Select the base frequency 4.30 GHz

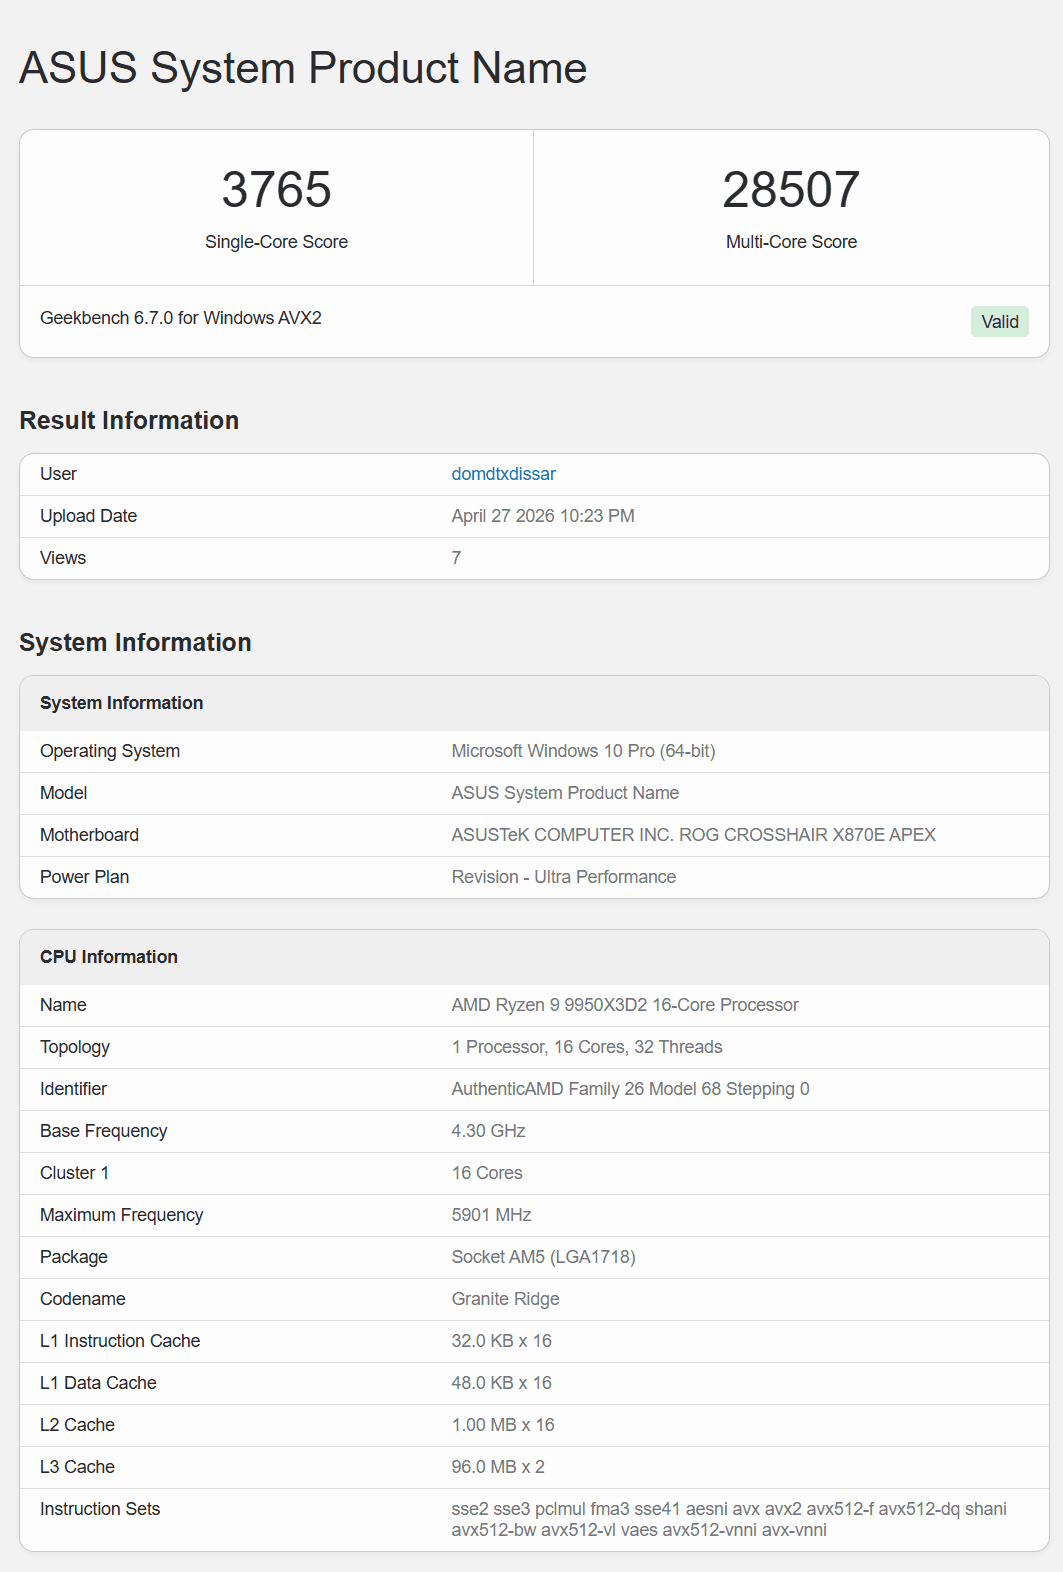[x=488, y=1131]
